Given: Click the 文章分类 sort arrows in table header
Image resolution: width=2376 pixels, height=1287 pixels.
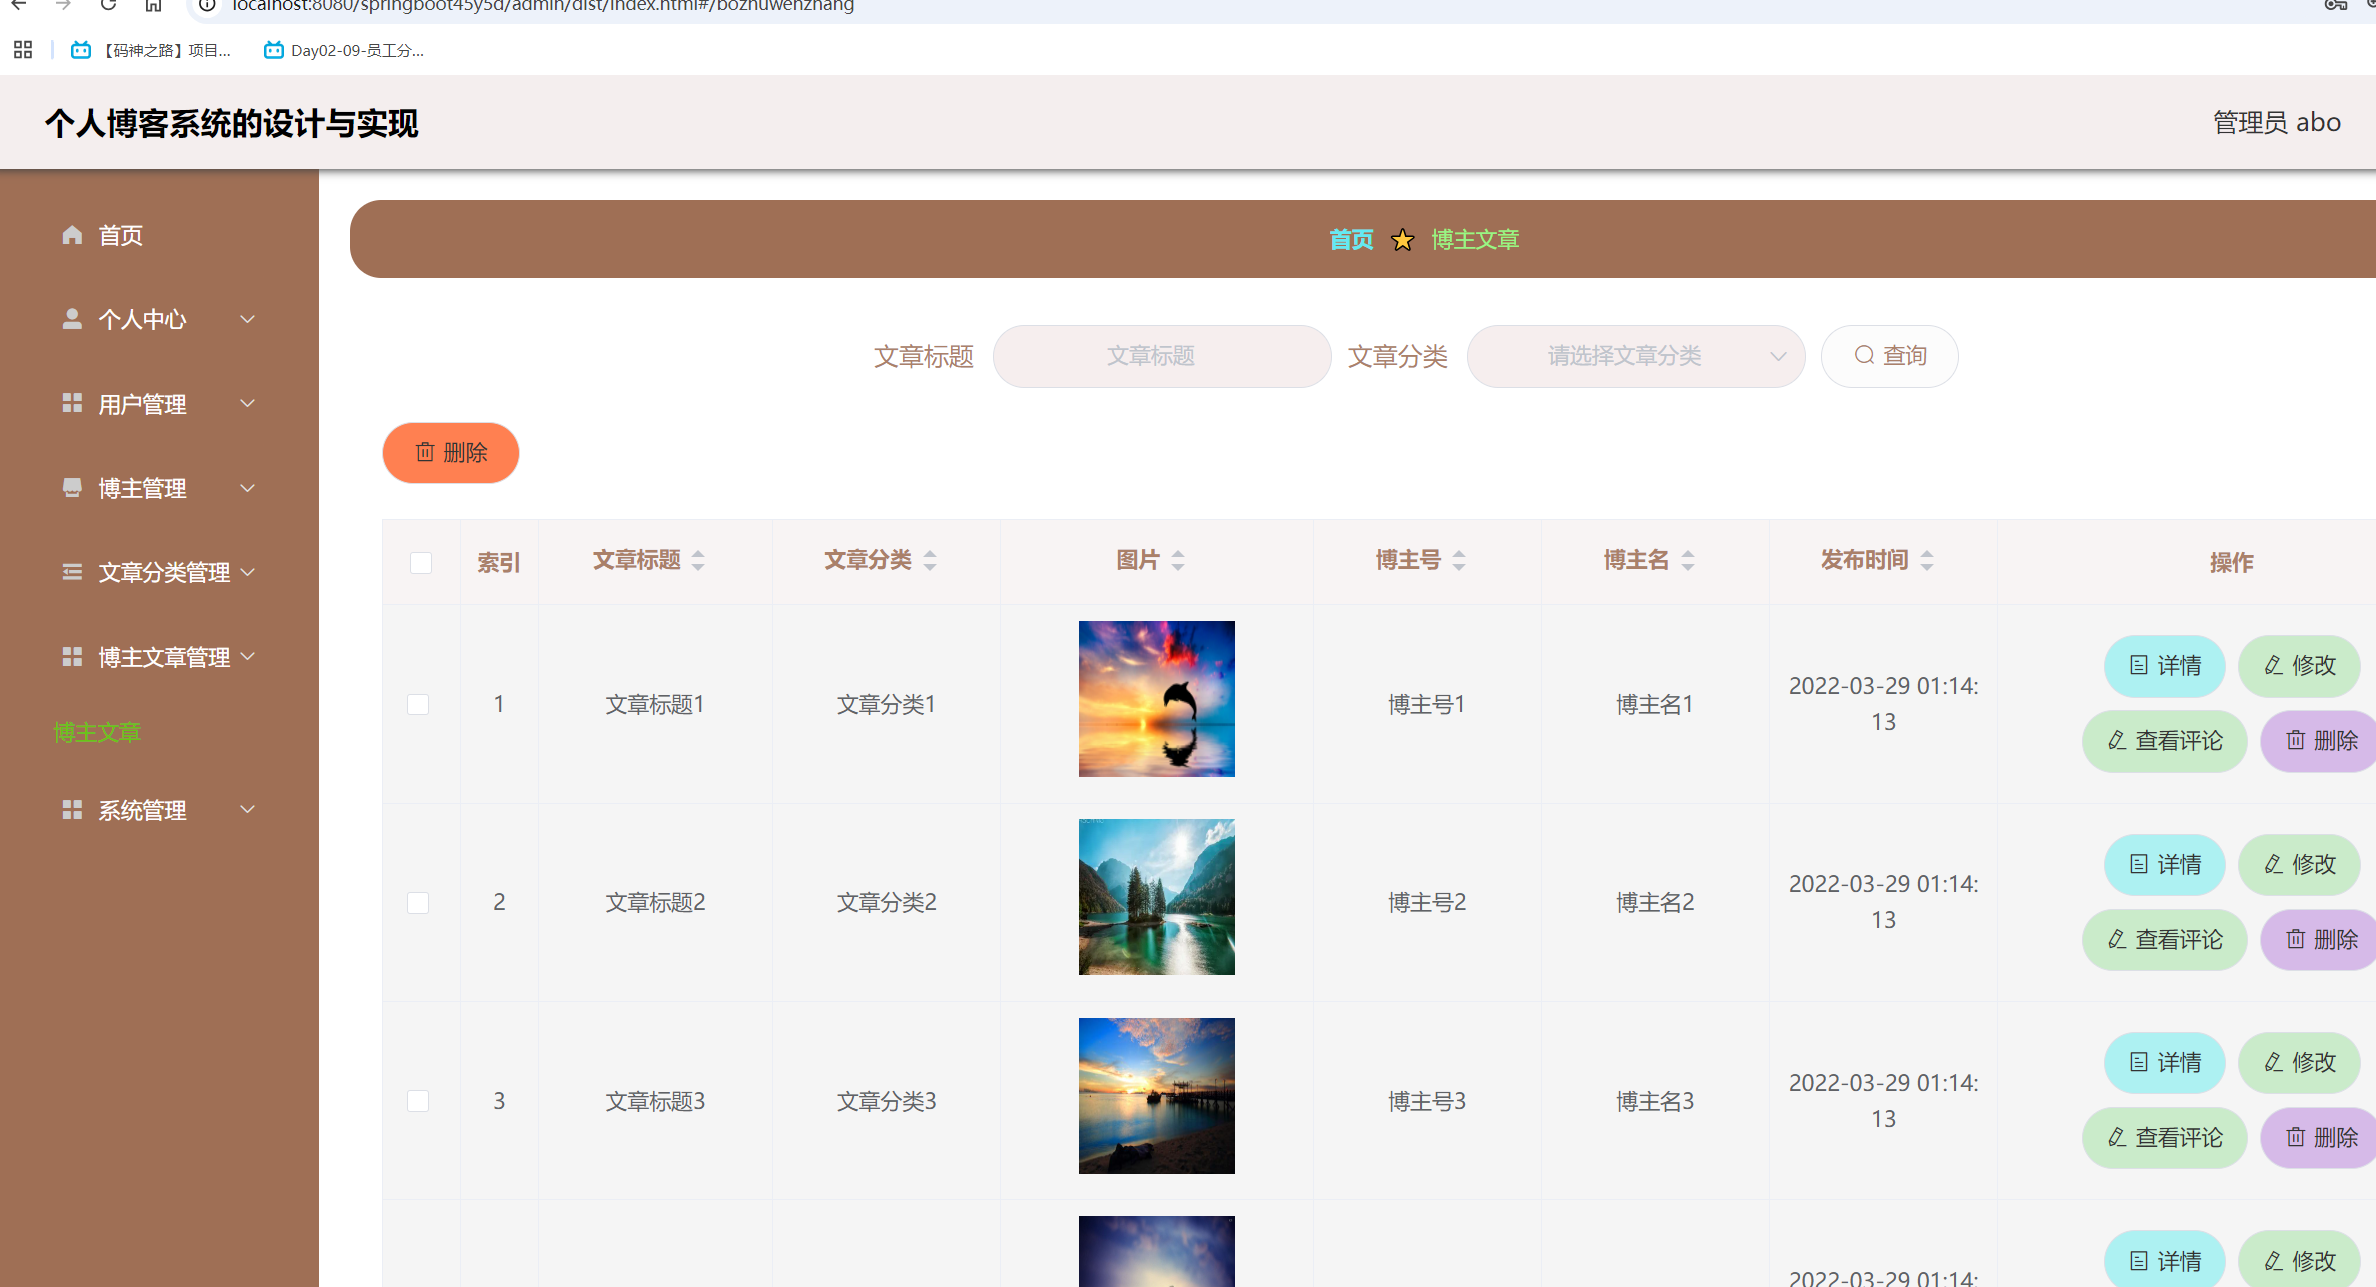Looking at the screenshot, I should click(930, 560).
